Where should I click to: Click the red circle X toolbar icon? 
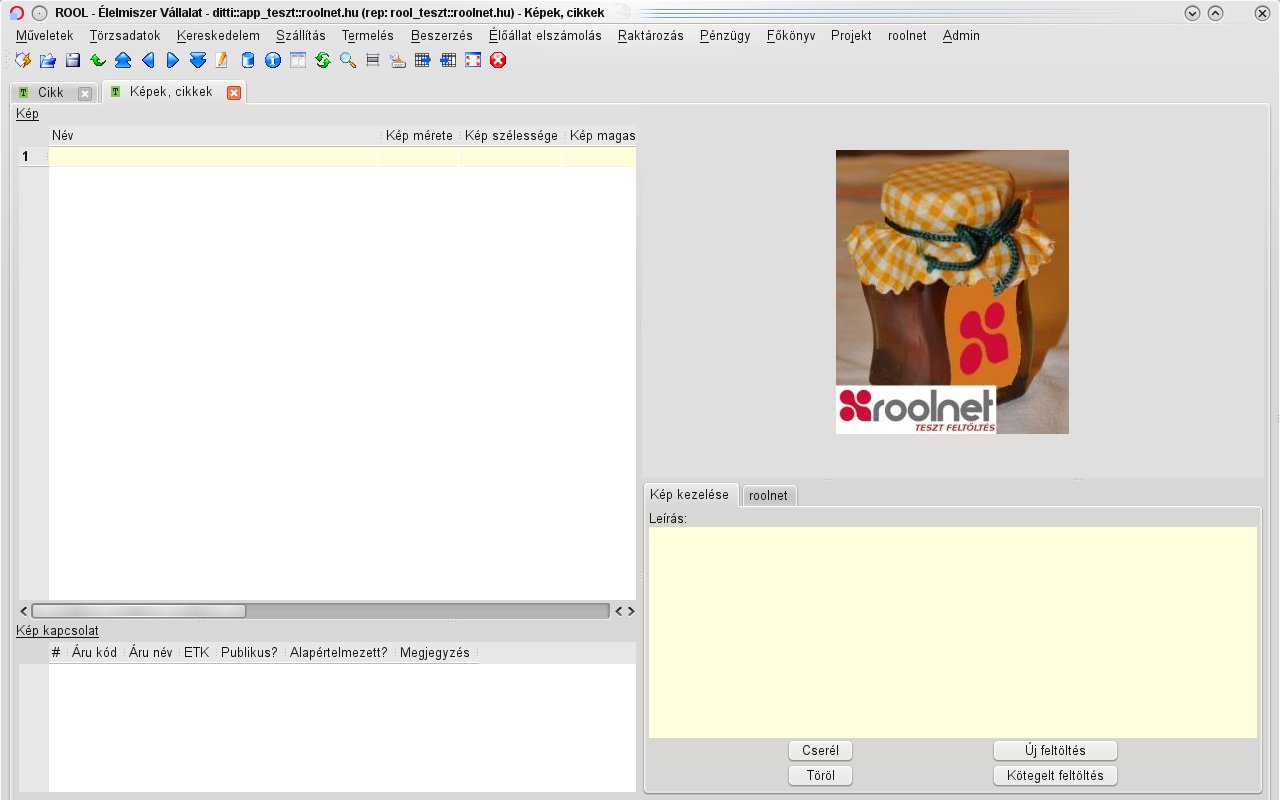498,61
